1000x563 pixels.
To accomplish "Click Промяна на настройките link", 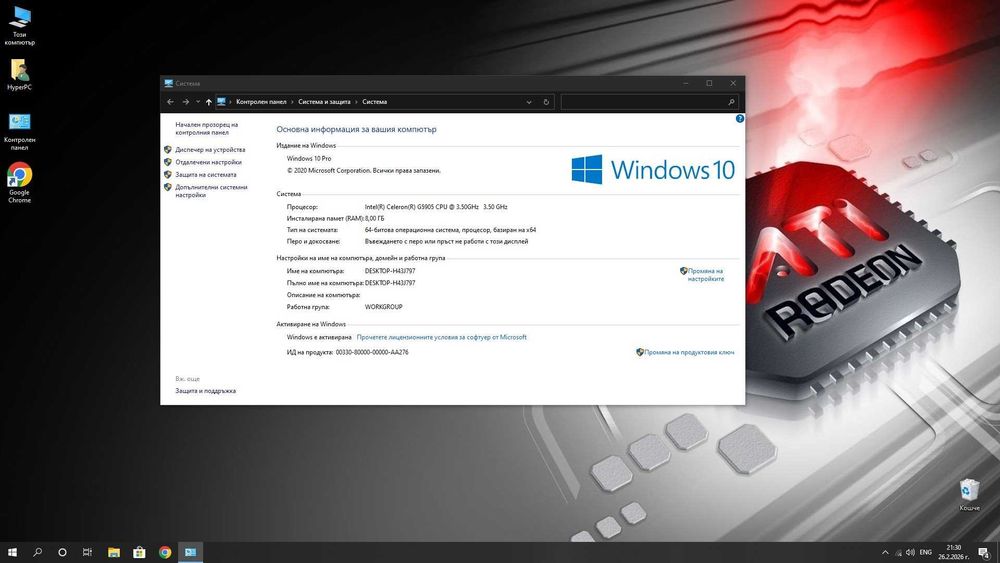I will [705, 275].
